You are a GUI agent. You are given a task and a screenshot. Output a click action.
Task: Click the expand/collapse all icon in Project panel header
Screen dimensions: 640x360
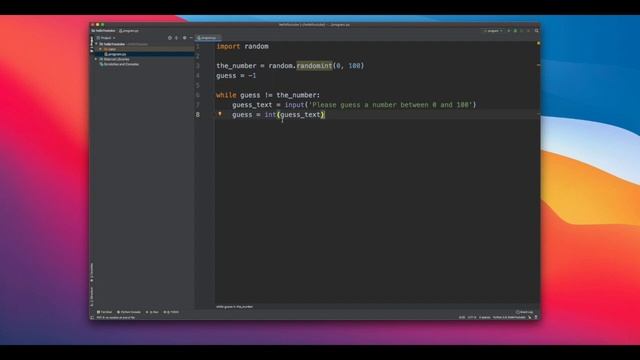coord(176,38)
